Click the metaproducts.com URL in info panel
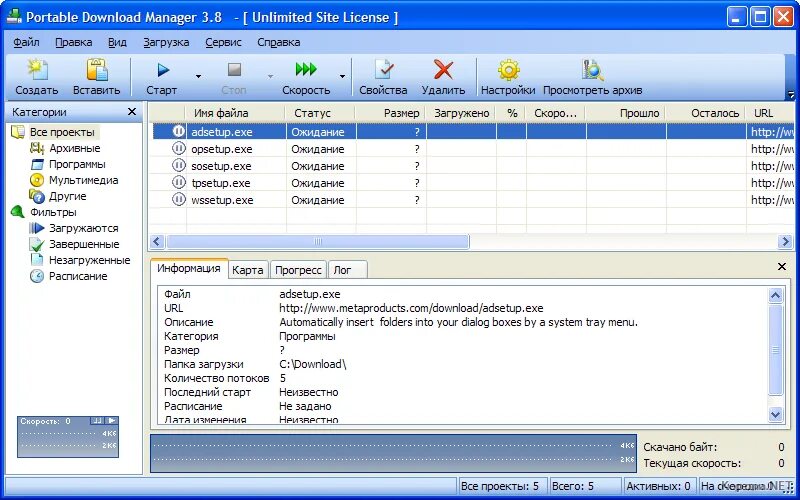 tap(411, 308)
